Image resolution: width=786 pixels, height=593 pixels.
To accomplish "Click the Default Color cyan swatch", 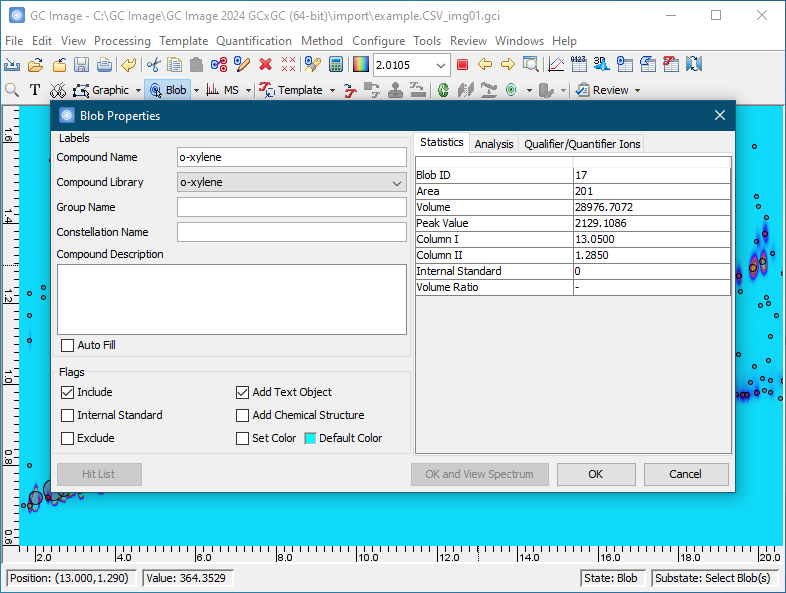I will [310, 438].
